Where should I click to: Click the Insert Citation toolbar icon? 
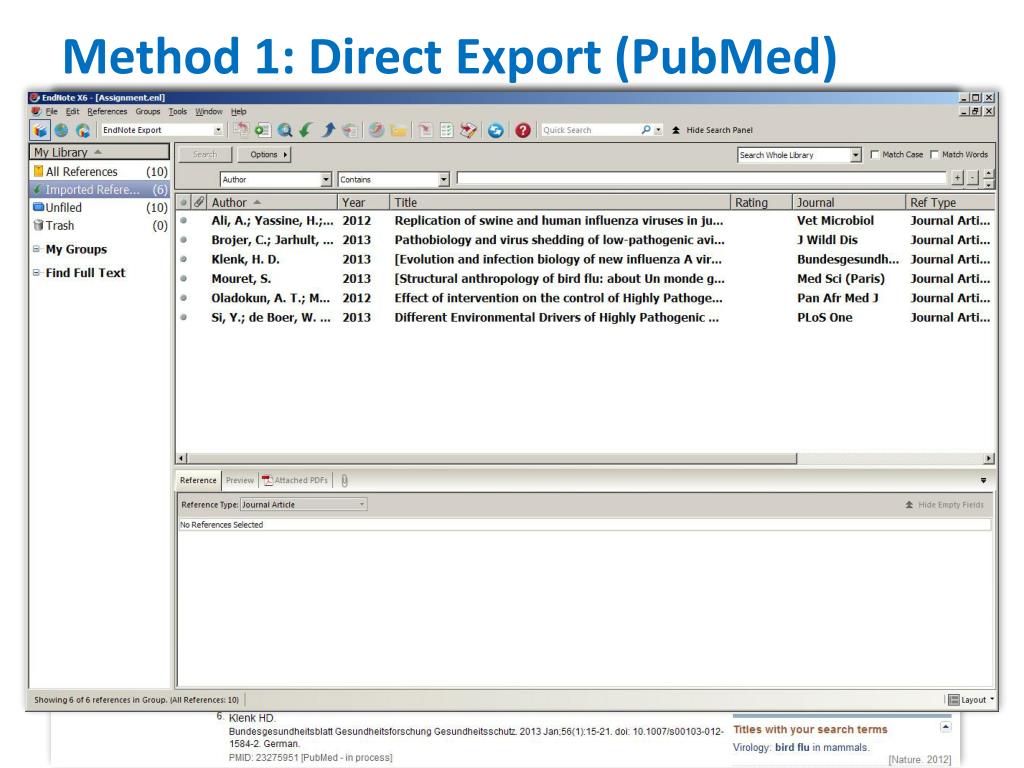click(425, 130)
